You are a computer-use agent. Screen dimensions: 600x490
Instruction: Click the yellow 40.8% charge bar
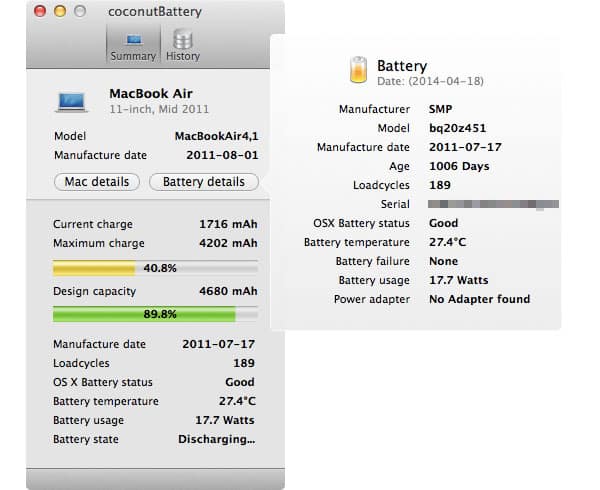pos(154,268)
